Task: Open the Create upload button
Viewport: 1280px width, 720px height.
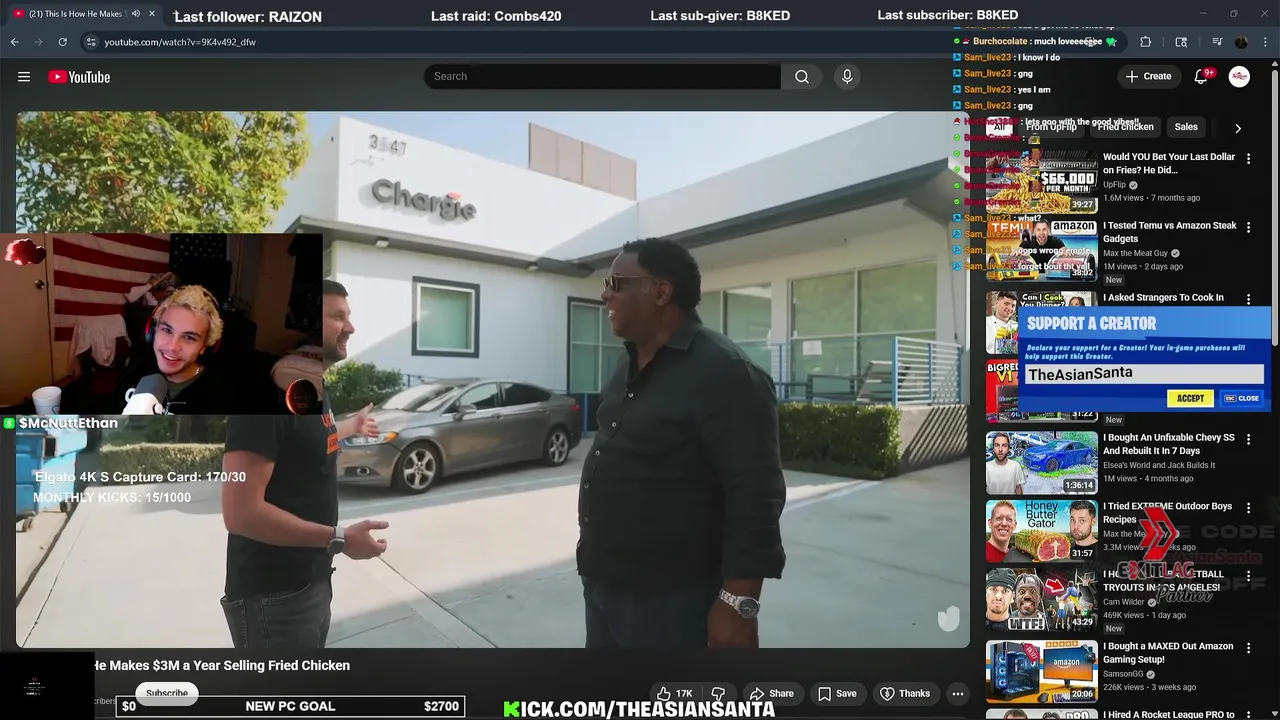Action: (1148, 76)
